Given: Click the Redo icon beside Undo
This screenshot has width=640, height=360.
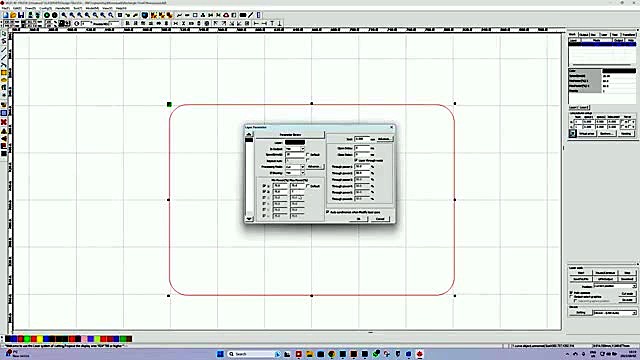Looking at the screenshot, I should [x=54, y=15].
